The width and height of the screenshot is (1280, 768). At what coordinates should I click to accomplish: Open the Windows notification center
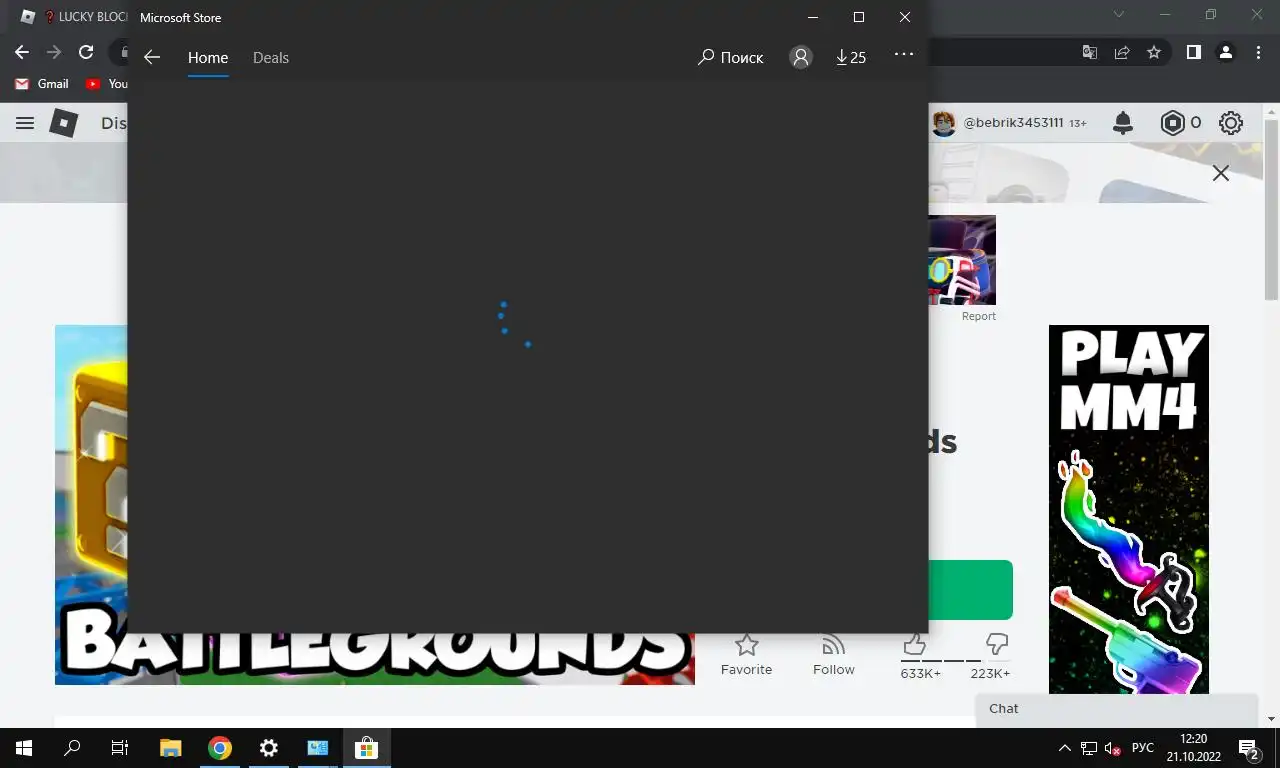click(1249, 748)
